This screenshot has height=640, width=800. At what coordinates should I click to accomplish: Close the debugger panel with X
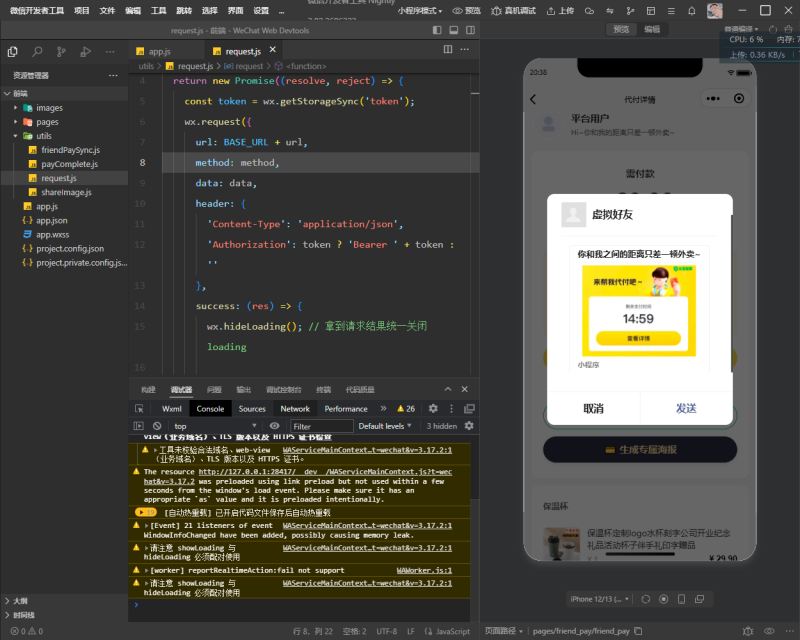[x=465, y=389]
